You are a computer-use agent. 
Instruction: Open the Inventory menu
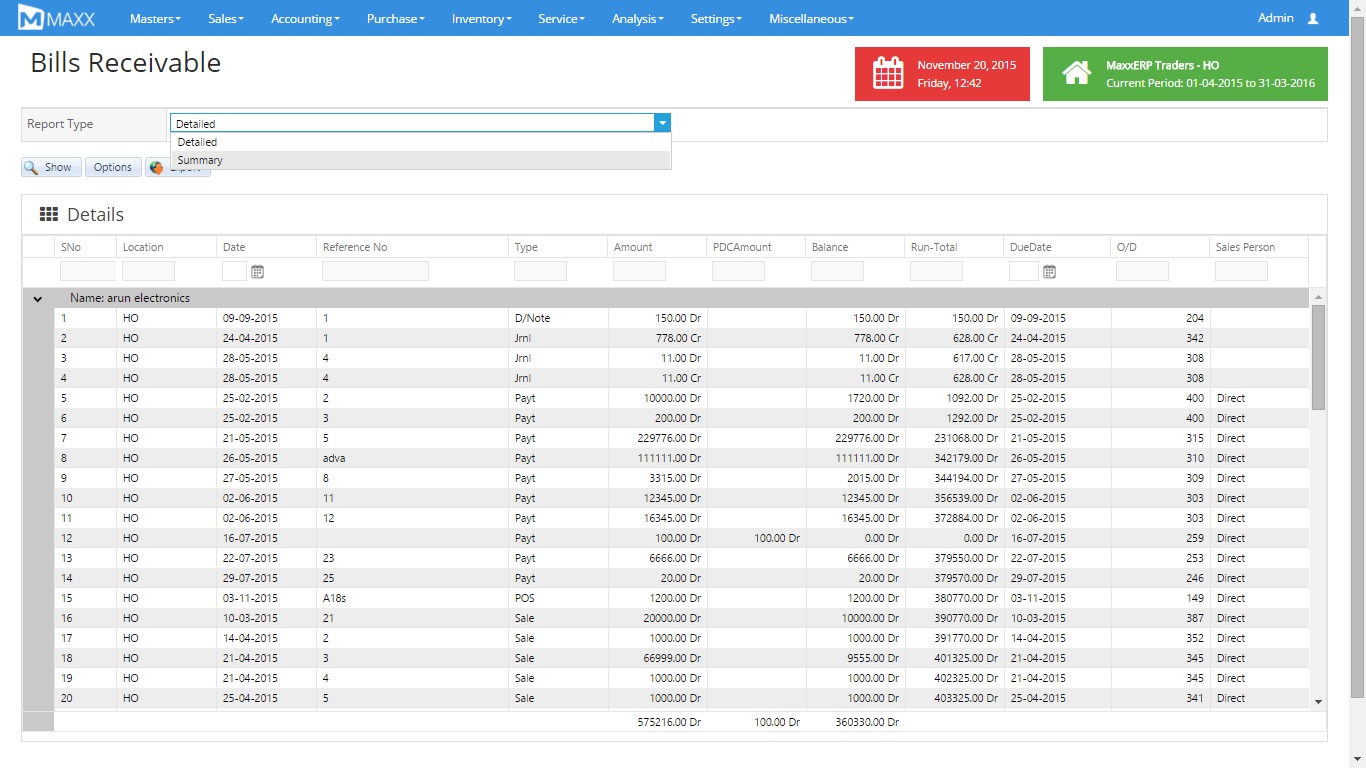pos(481,19)
